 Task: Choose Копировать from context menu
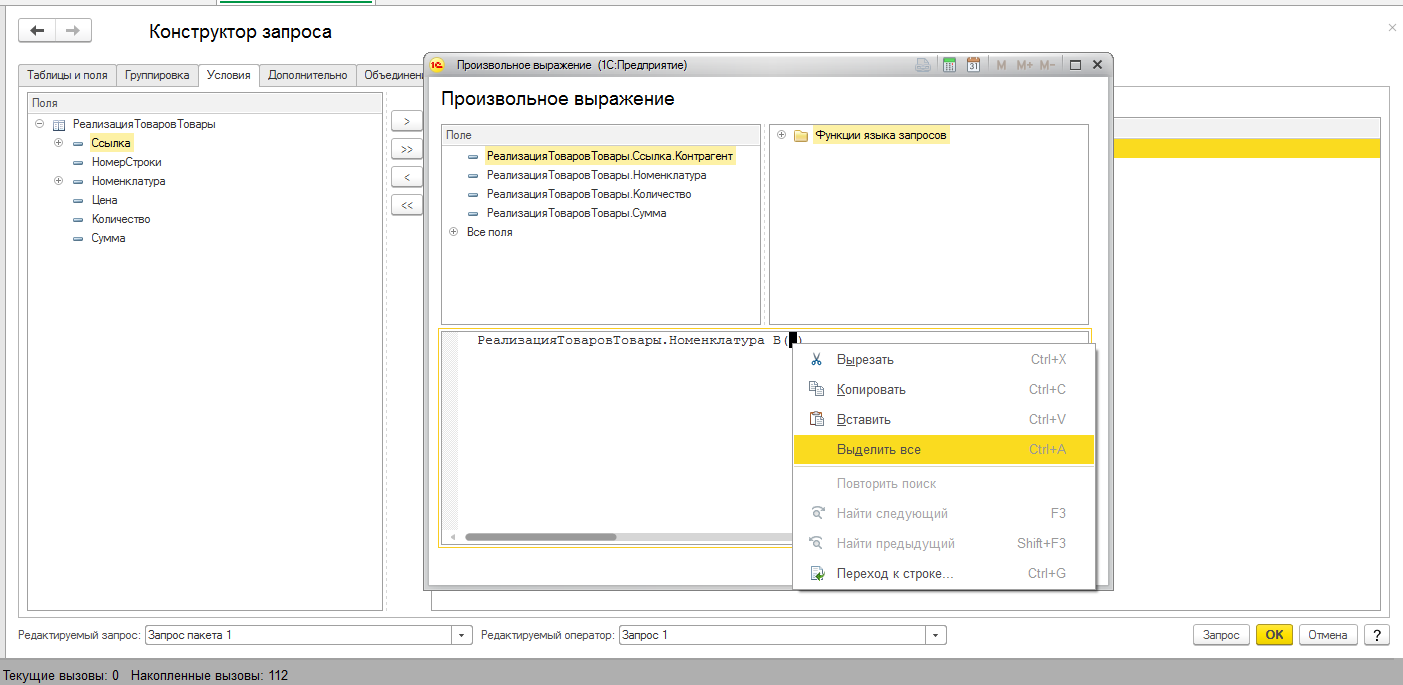944,390
